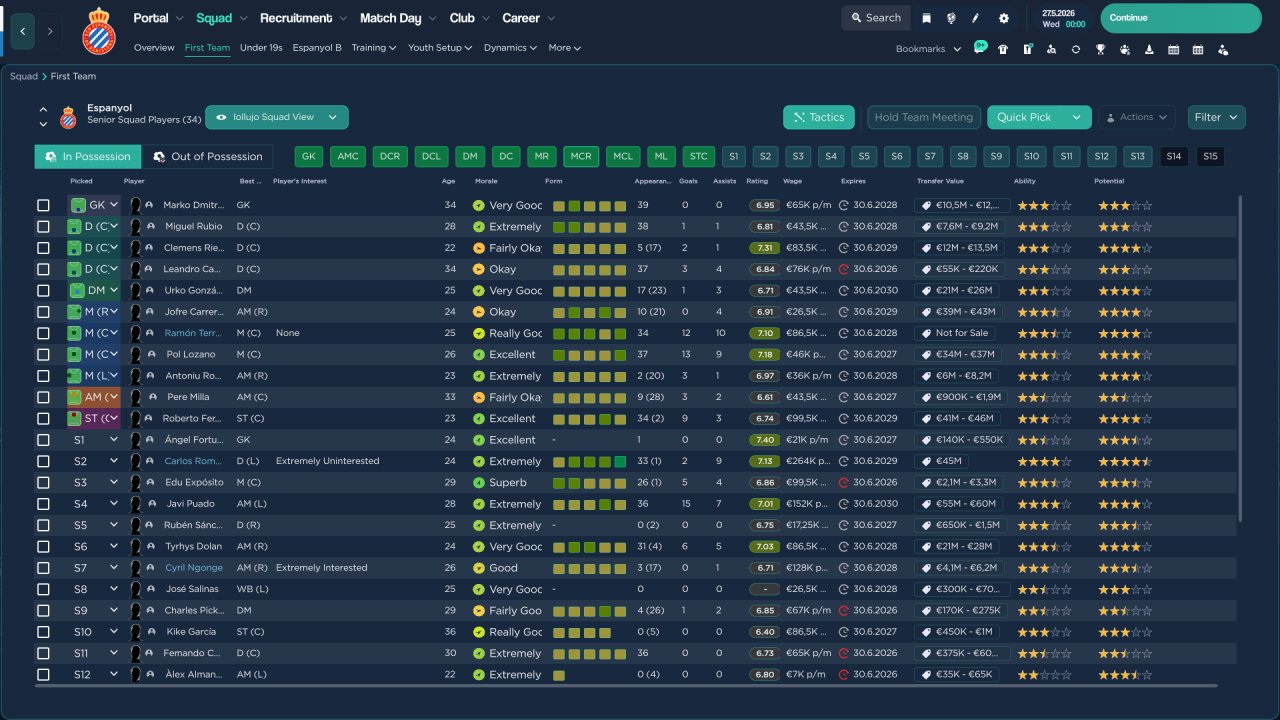Switch to the Under 19s tab
Image resolution: width=1280 pixels, height=720 pixels.
point(261,48)
